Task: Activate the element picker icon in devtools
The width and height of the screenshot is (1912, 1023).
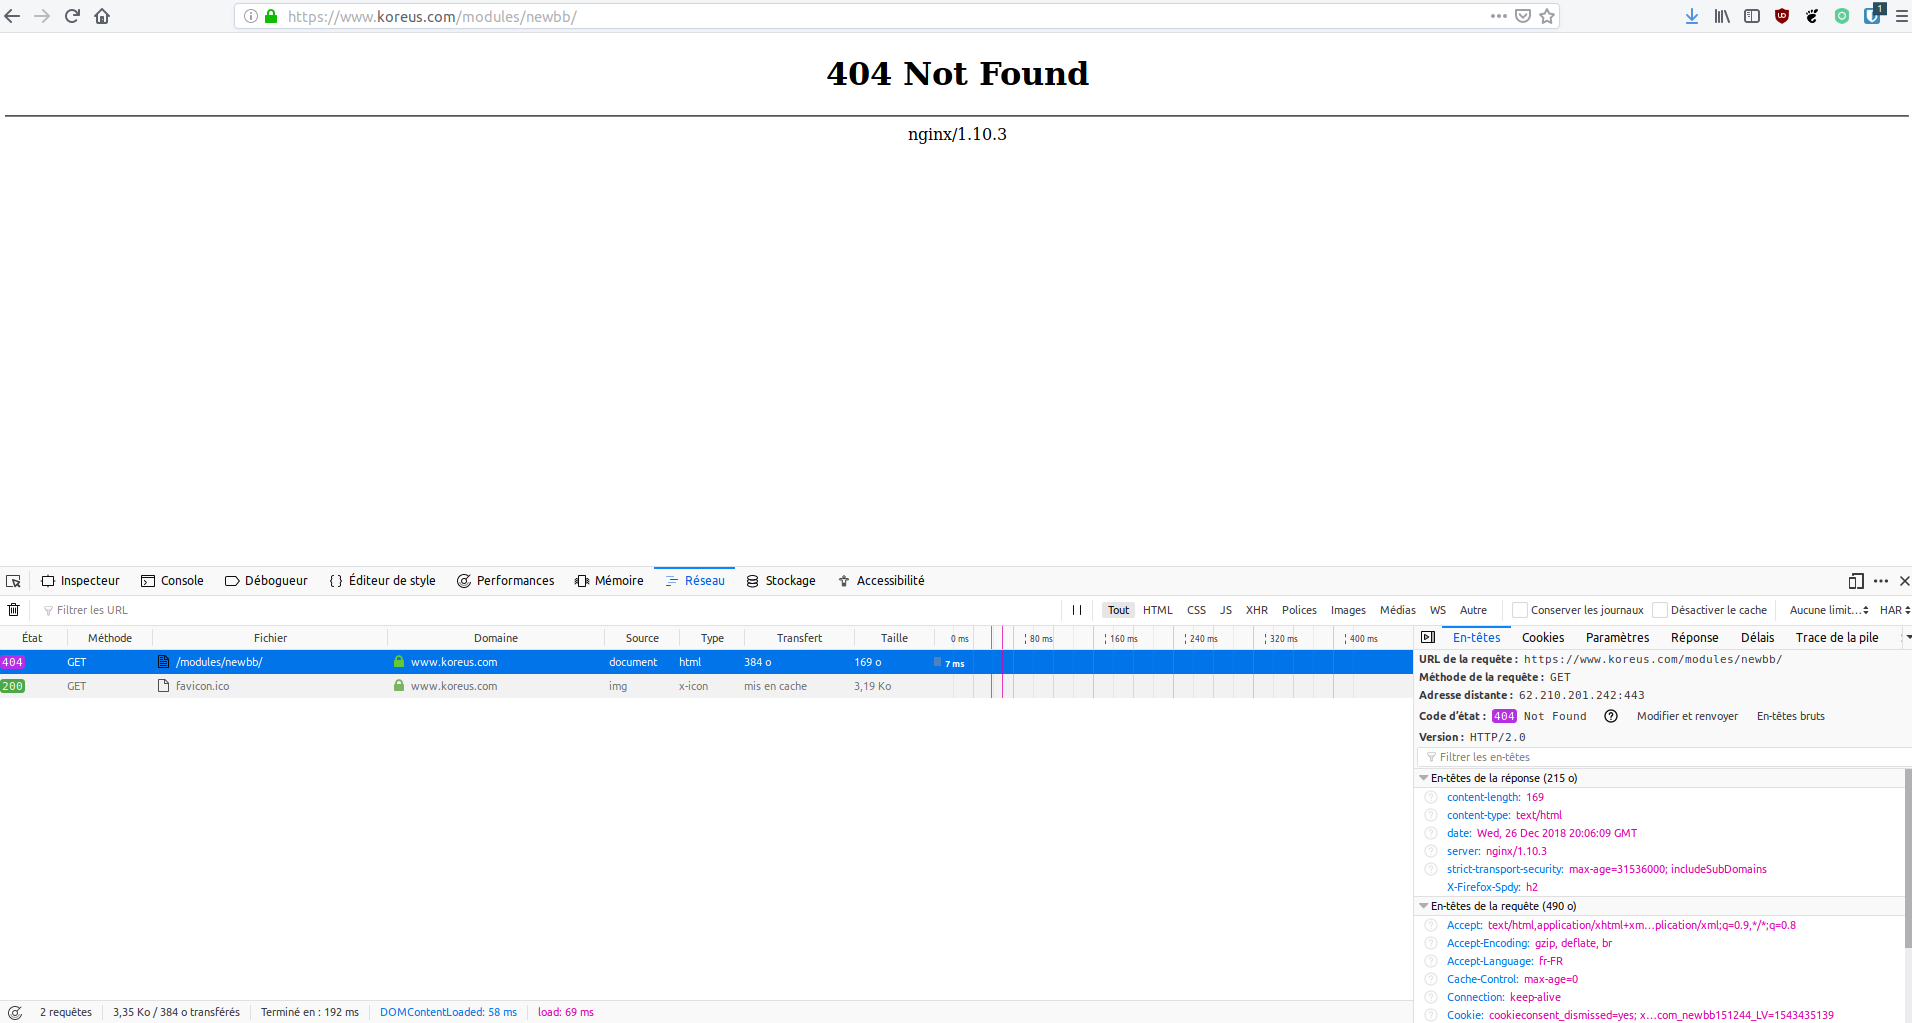Action: [13, 581]
